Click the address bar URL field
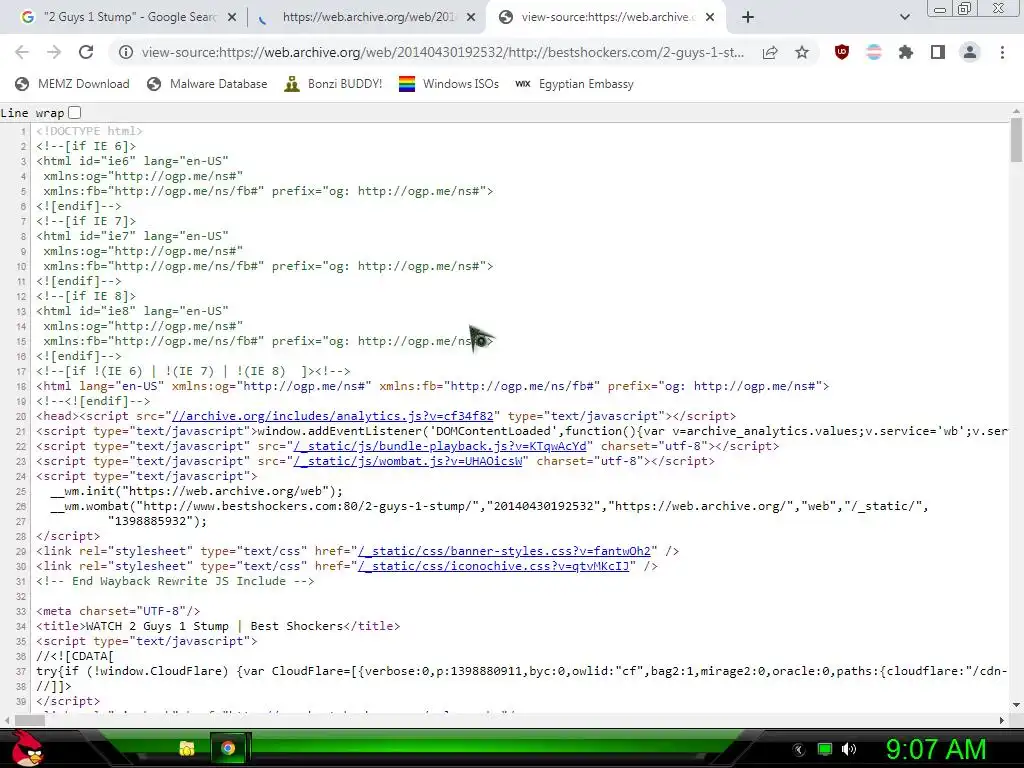 click(x=443, y=52)
